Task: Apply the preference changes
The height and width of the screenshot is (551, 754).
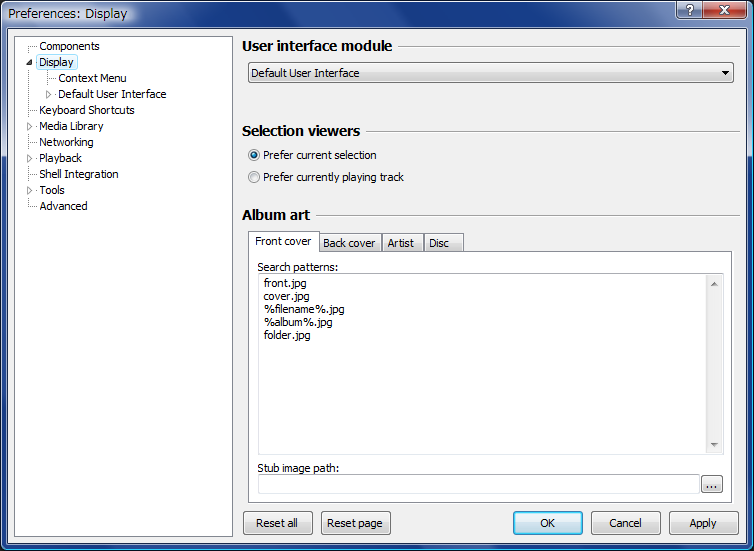Action: (x=704, y=523)
